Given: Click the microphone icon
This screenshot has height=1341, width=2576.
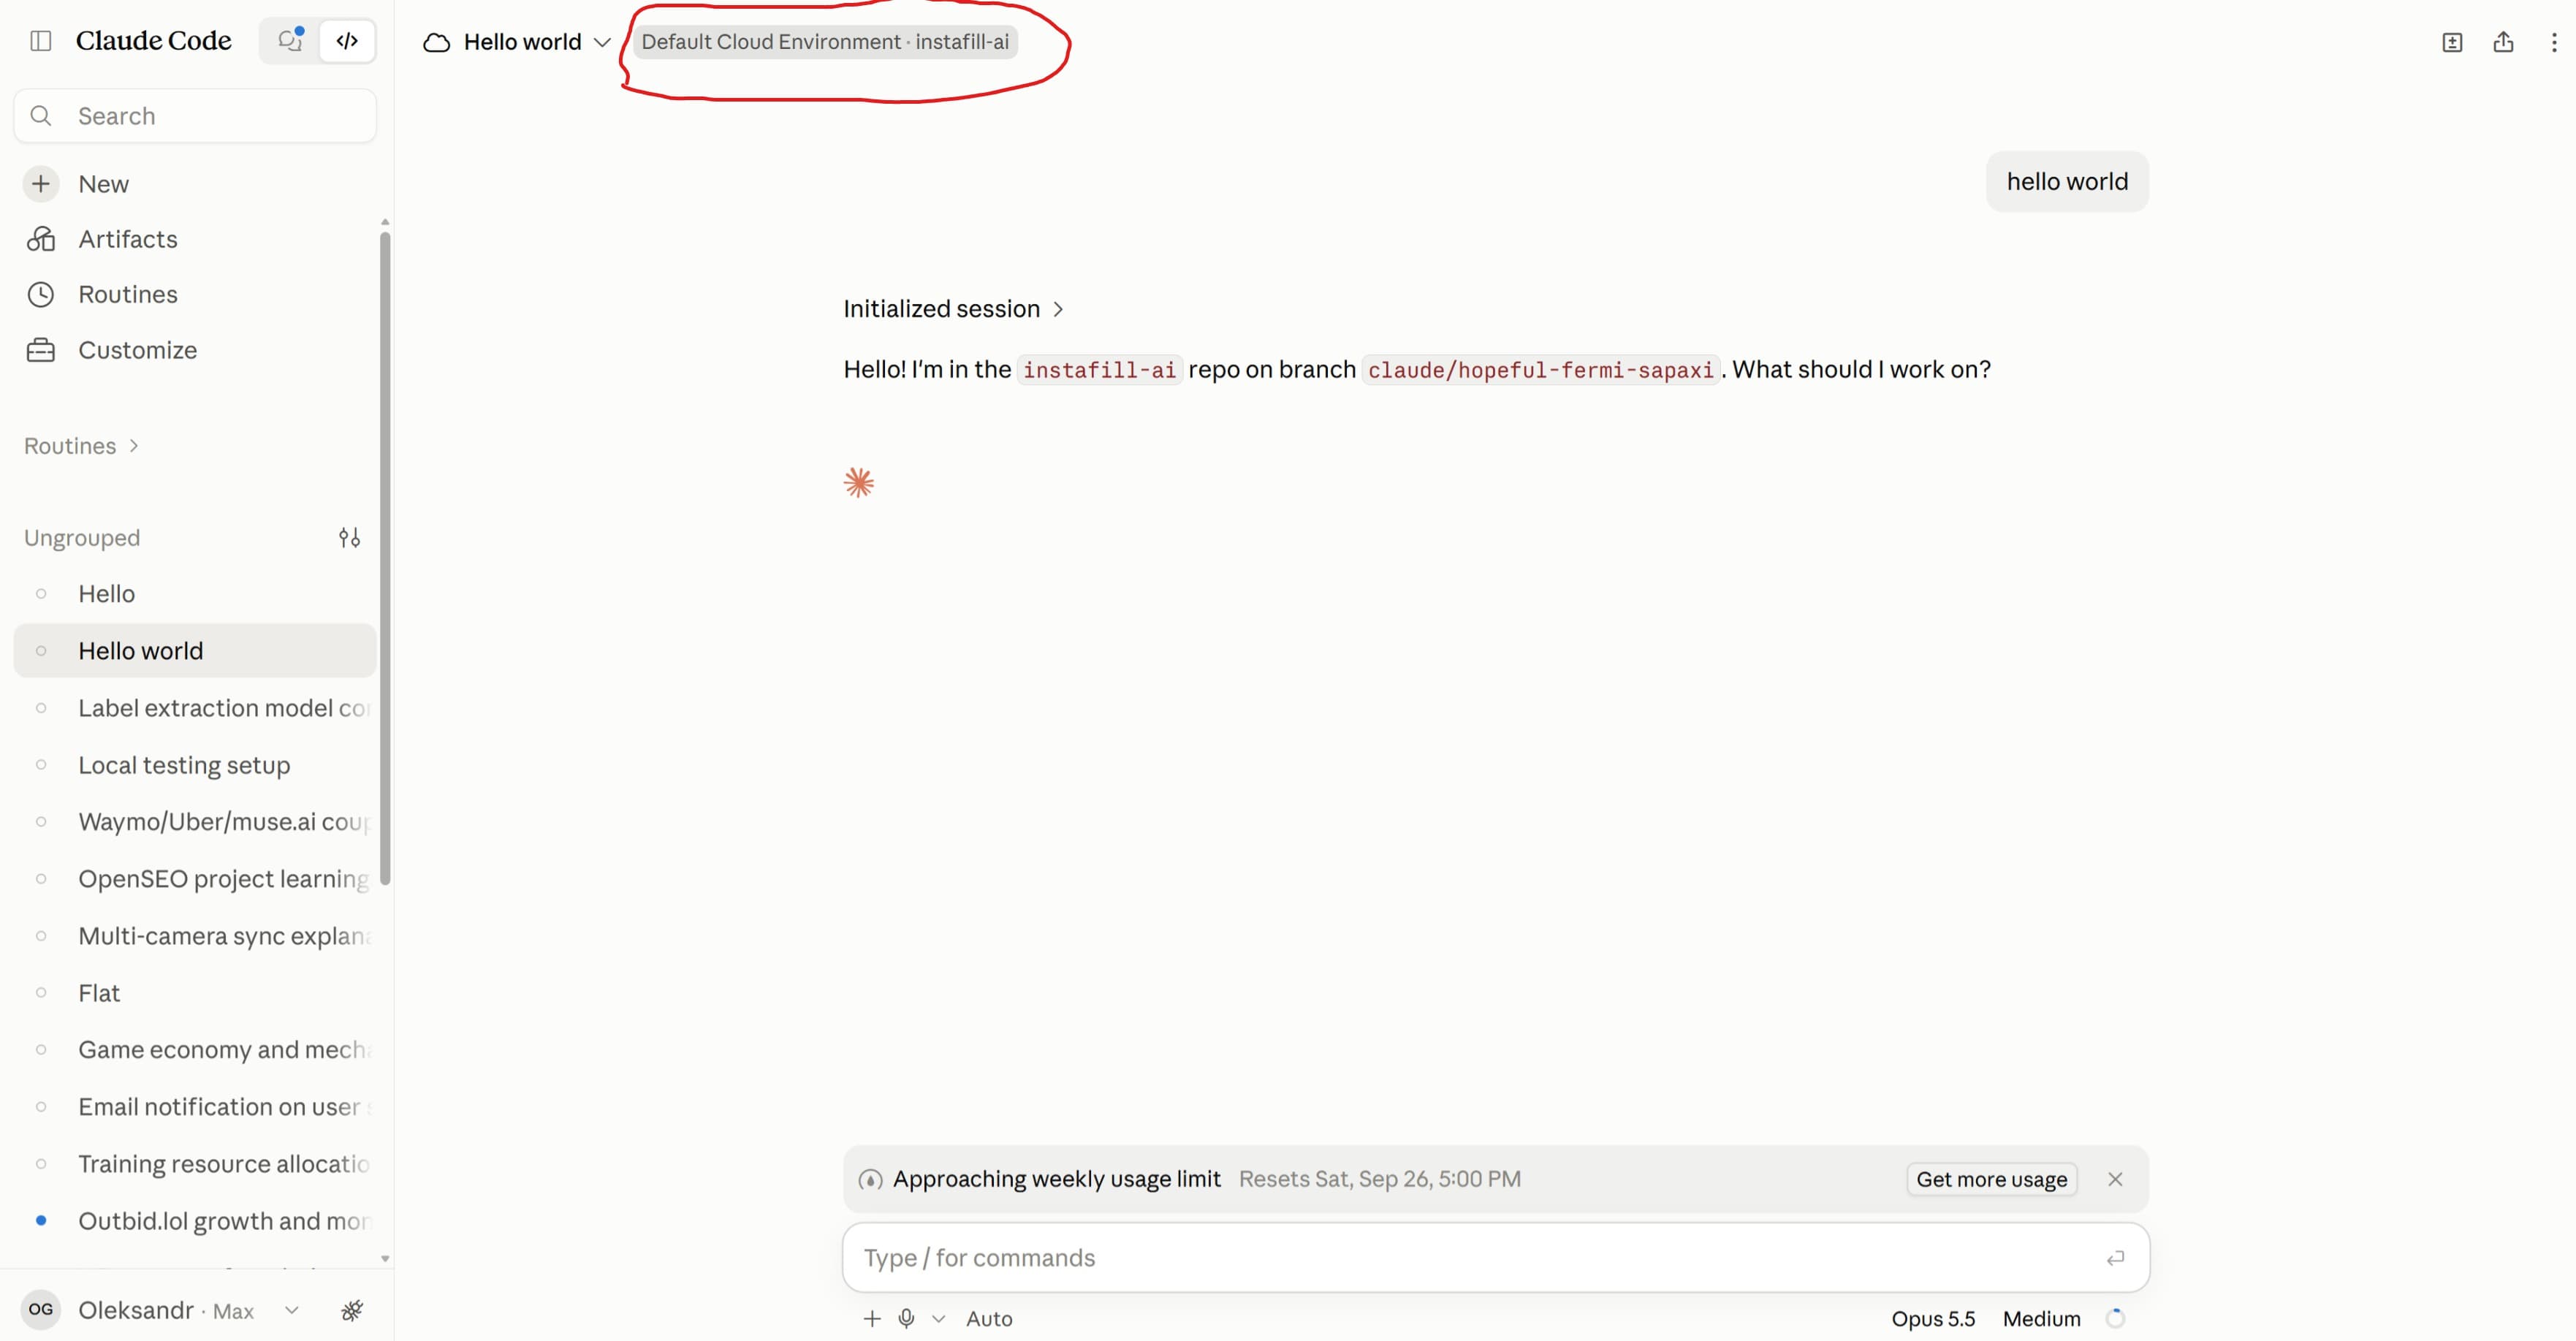Looking at the screenshot, I should click(x=906, y=1319).
